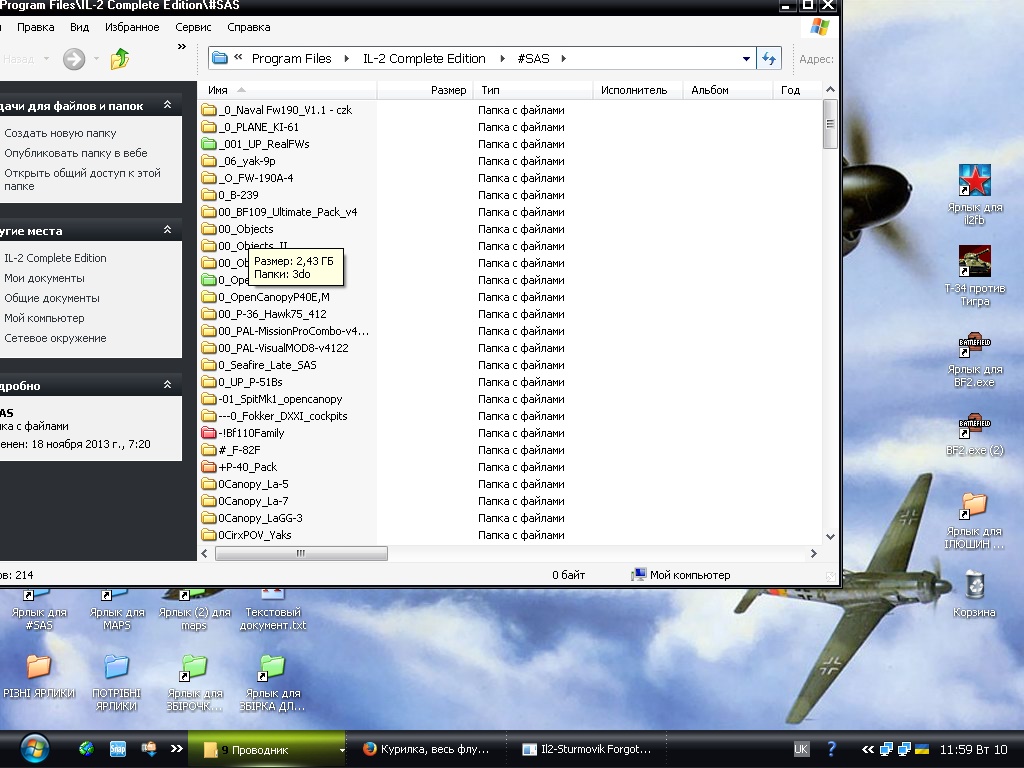
Task: Select the _0_Naval Fw190_V1.1 - czk folder icon
Action: (x=209, y=110)
